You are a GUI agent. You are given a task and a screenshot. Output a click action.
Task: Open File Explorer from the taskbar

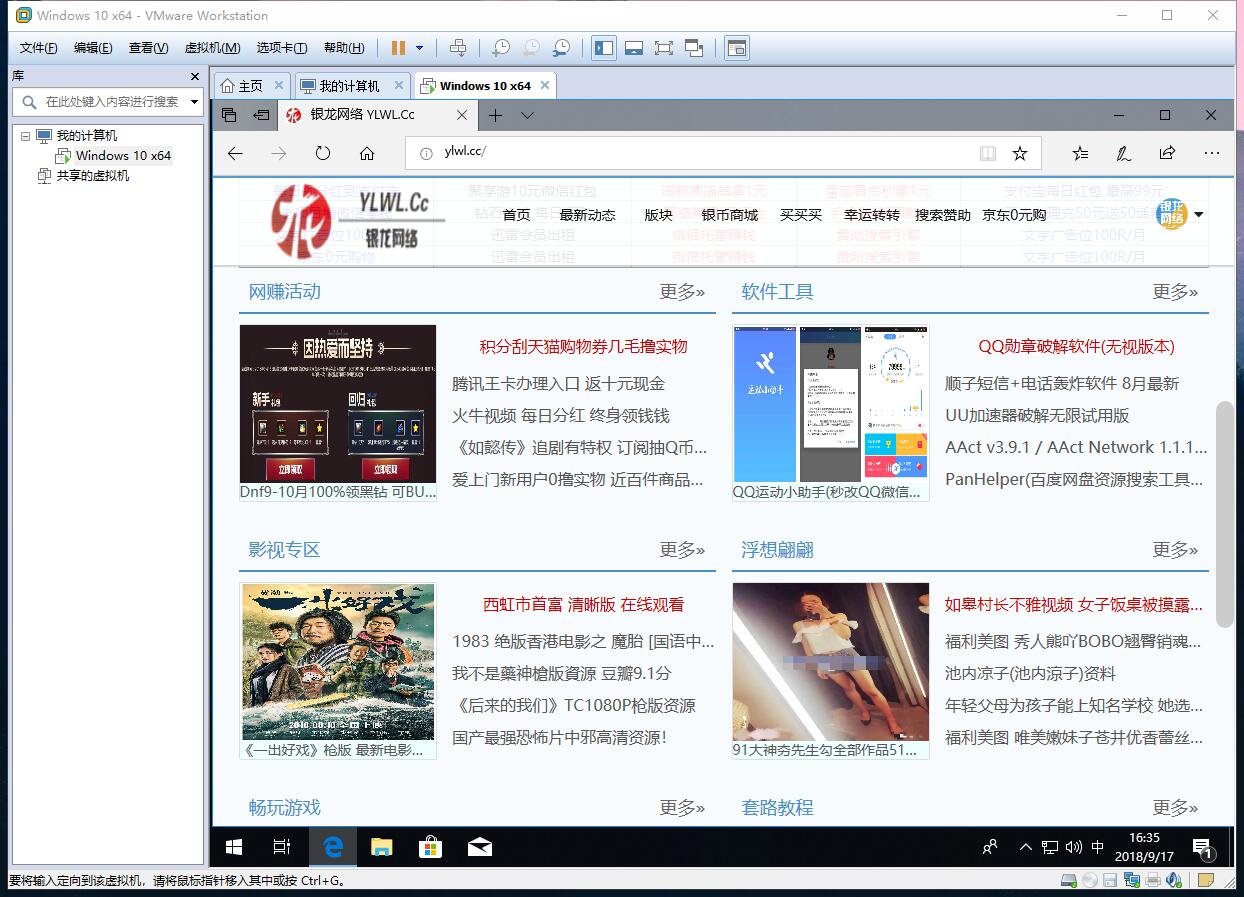click(382, 847)
